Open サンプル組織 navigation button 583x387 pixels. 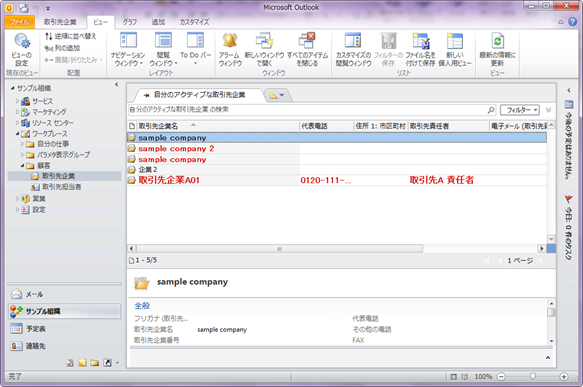coord(64,311)
